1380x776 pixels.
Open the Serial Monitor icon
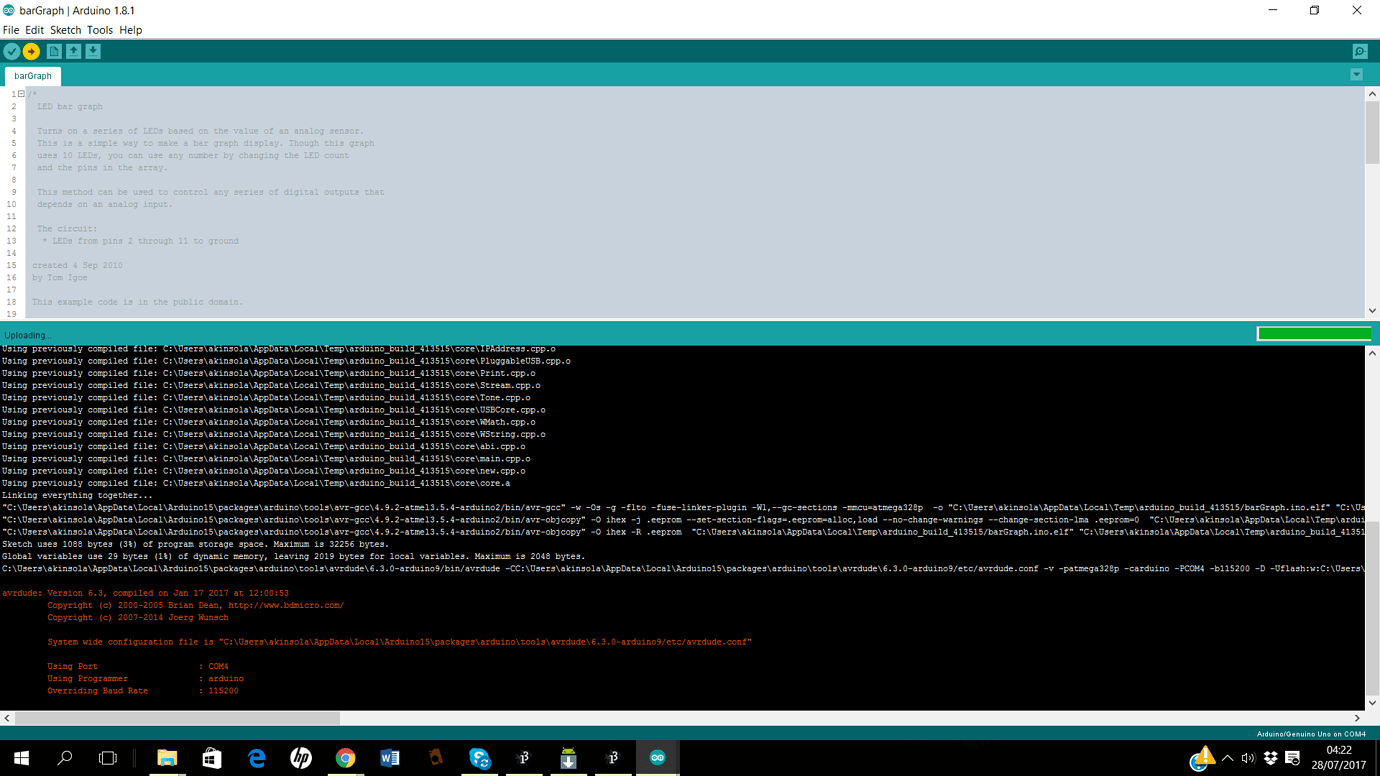point(1360,50)
